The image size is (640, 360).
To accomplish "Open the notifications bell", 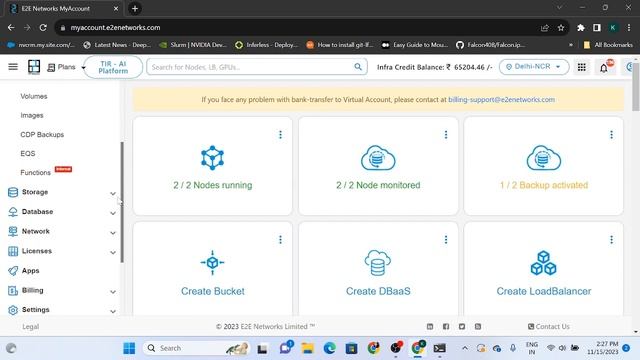I will click(604, 68).
